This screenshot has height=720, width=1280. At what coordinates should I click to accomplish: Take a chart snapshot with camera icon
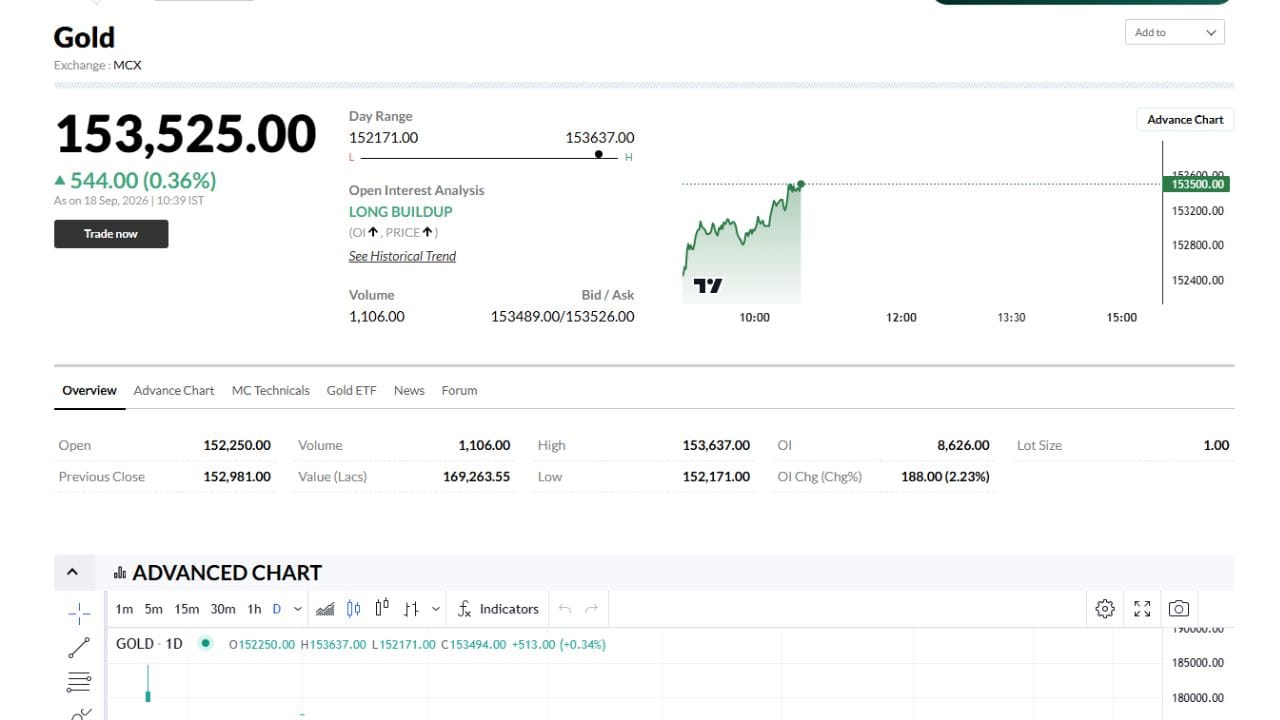point(1179,608)
